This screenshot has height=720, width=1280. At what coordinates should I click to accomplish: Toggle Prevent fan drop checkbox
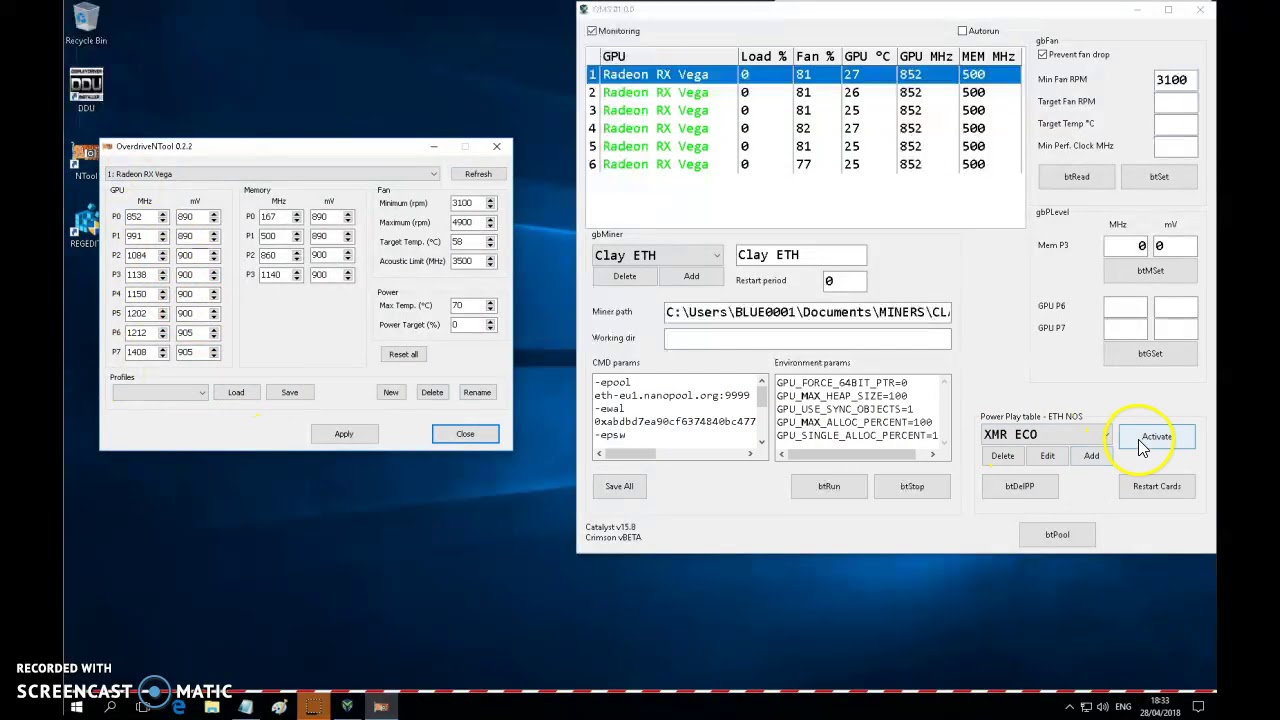(x=1043, y=54)
